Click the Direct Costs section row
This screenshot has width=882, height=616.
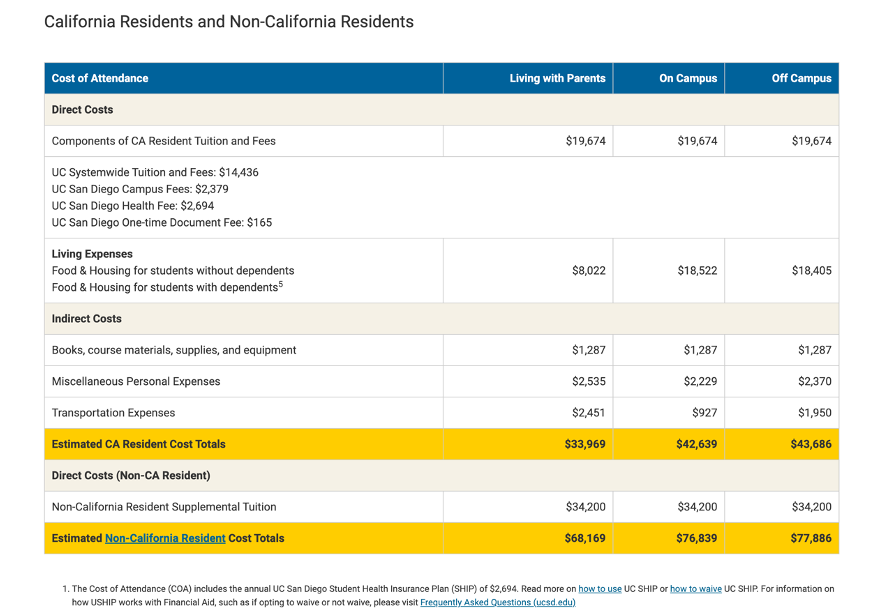(x=83, y=110)
